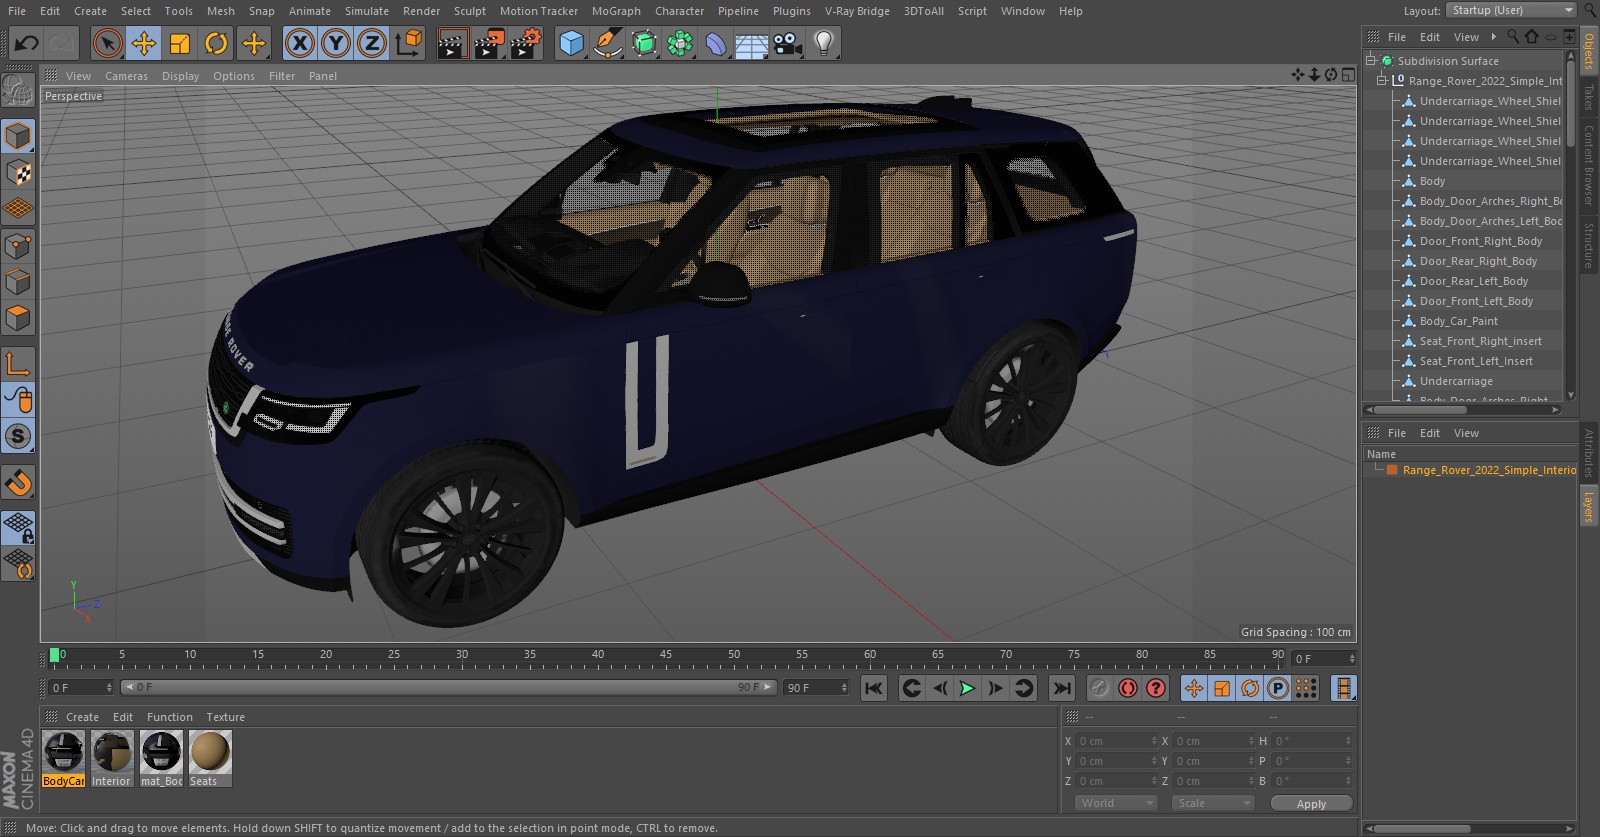Toggle viewport maximize icon at top right
Image resolution: width=1600 pixels, height=837 pixels.
tap(1348, 75)
